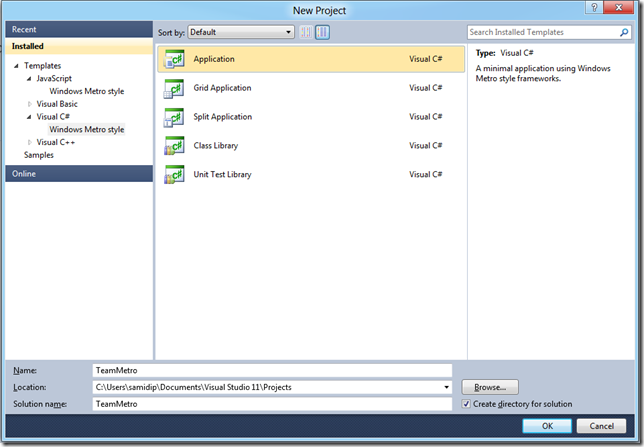Image resolution: width=644 pixels, height=447 pixels.
Task: Select Samples in the templates tree
Action: pos(39,155)
